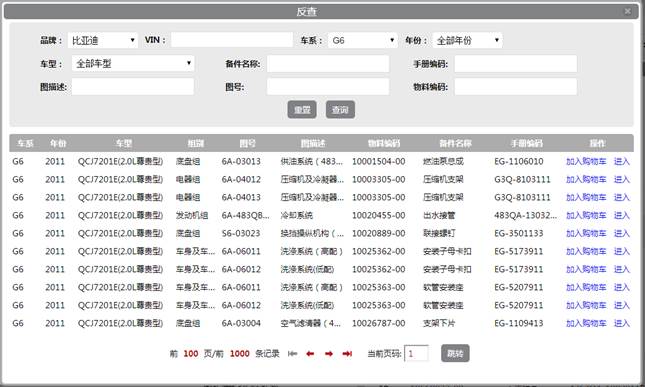Screen dimensions: 645x387
Task: Select manual code EG-1109413 cell
Action: point(519,323)
